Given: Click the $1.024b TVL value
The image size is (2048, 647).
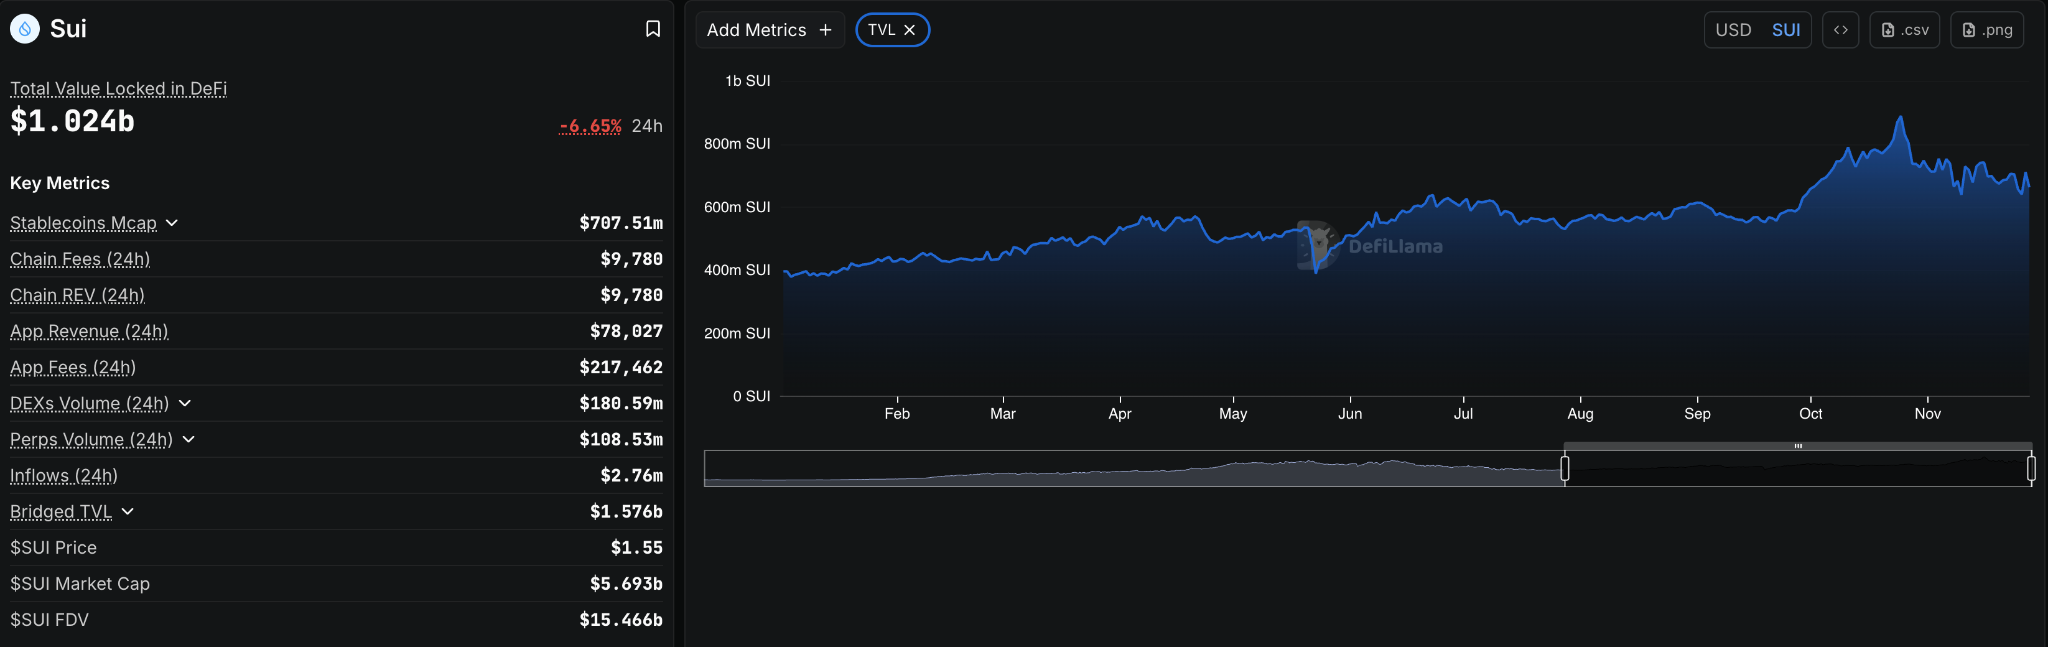Looking at the screenshot, I should (x=72, y=121).
